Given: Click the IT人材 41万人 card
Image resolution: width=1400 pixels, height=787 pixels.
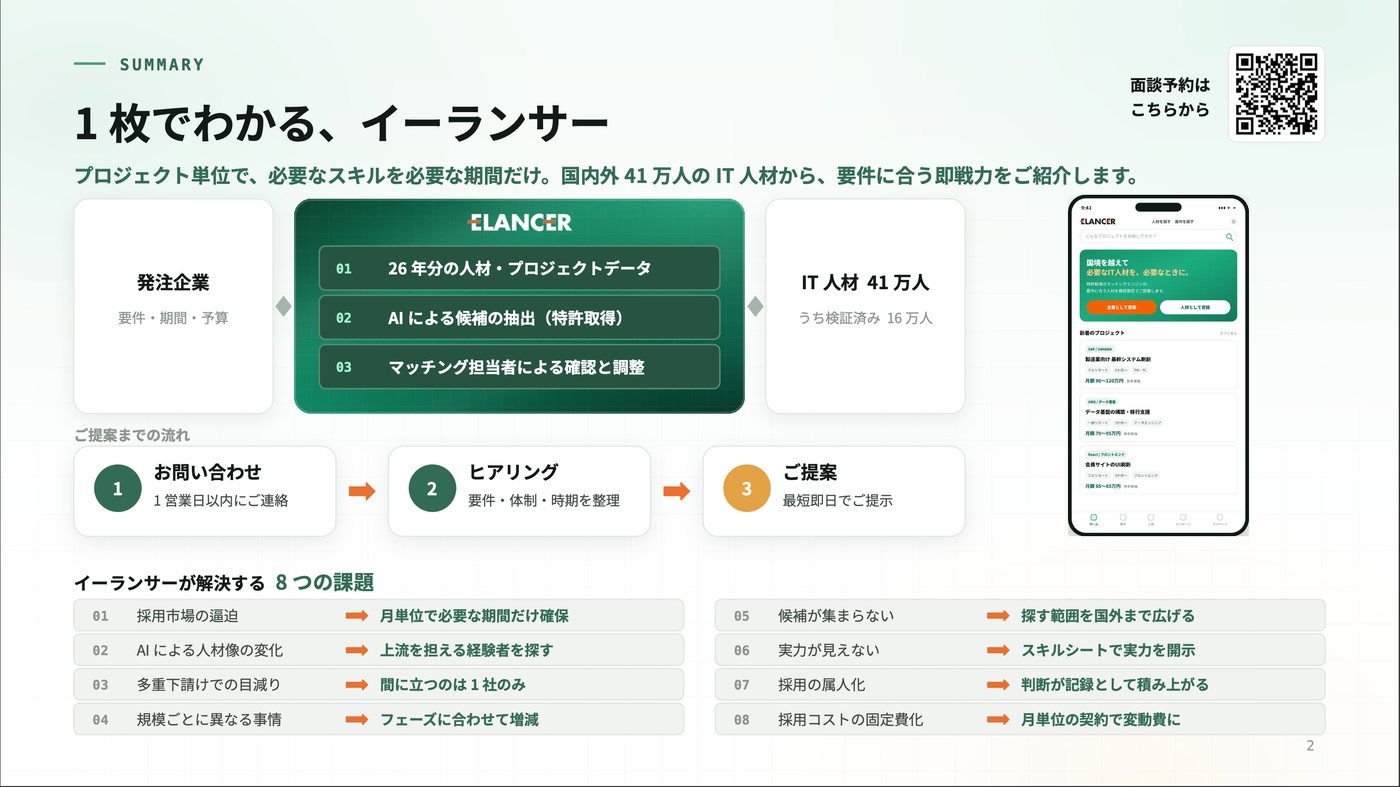Looking at the screenshot, I should (x=865, y=306).
